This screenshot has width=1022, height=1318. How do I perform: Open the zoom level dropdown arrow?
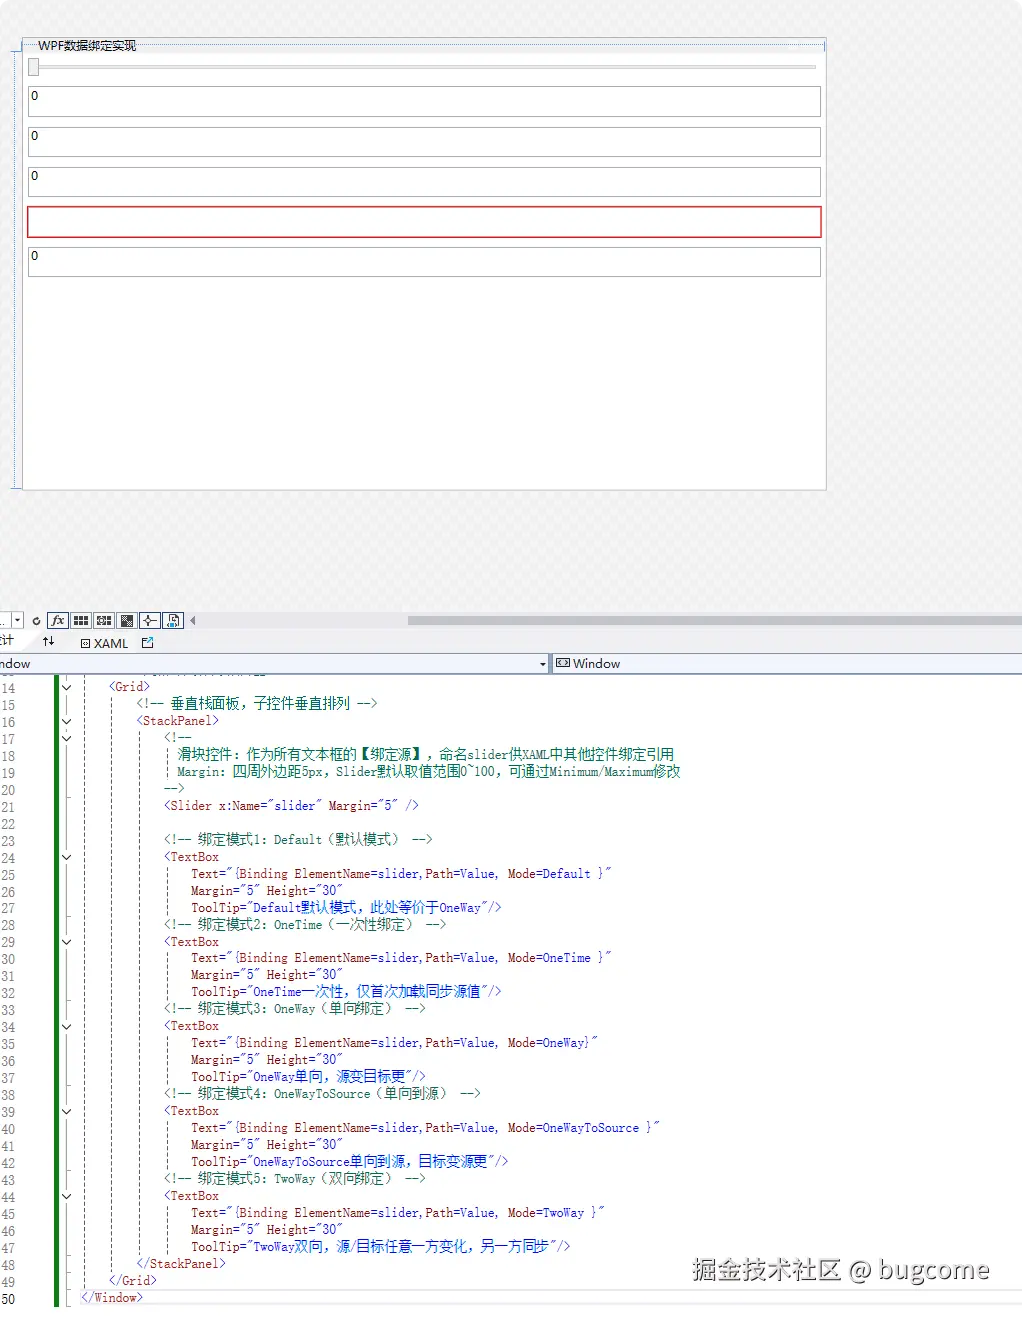pyautogui.click(x=17, y=621)
